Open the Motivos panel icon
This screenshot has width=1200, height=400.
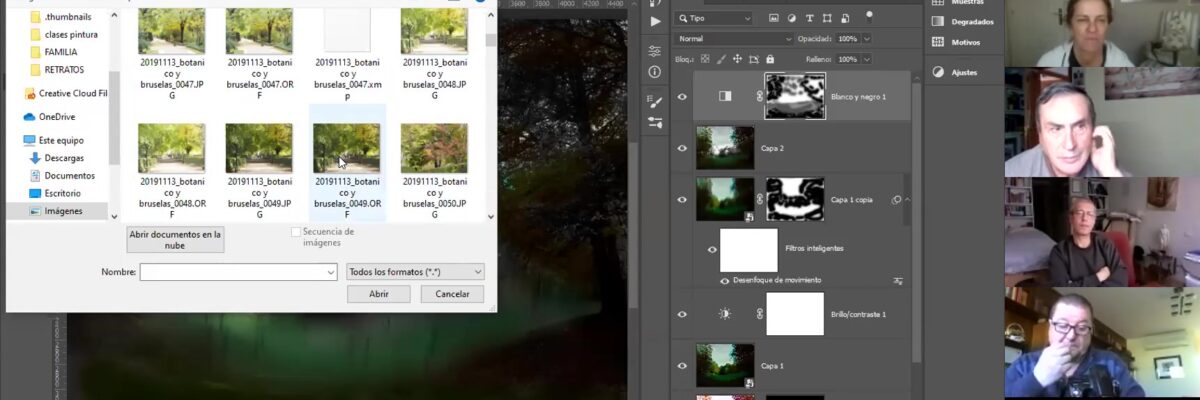(938, 42)
